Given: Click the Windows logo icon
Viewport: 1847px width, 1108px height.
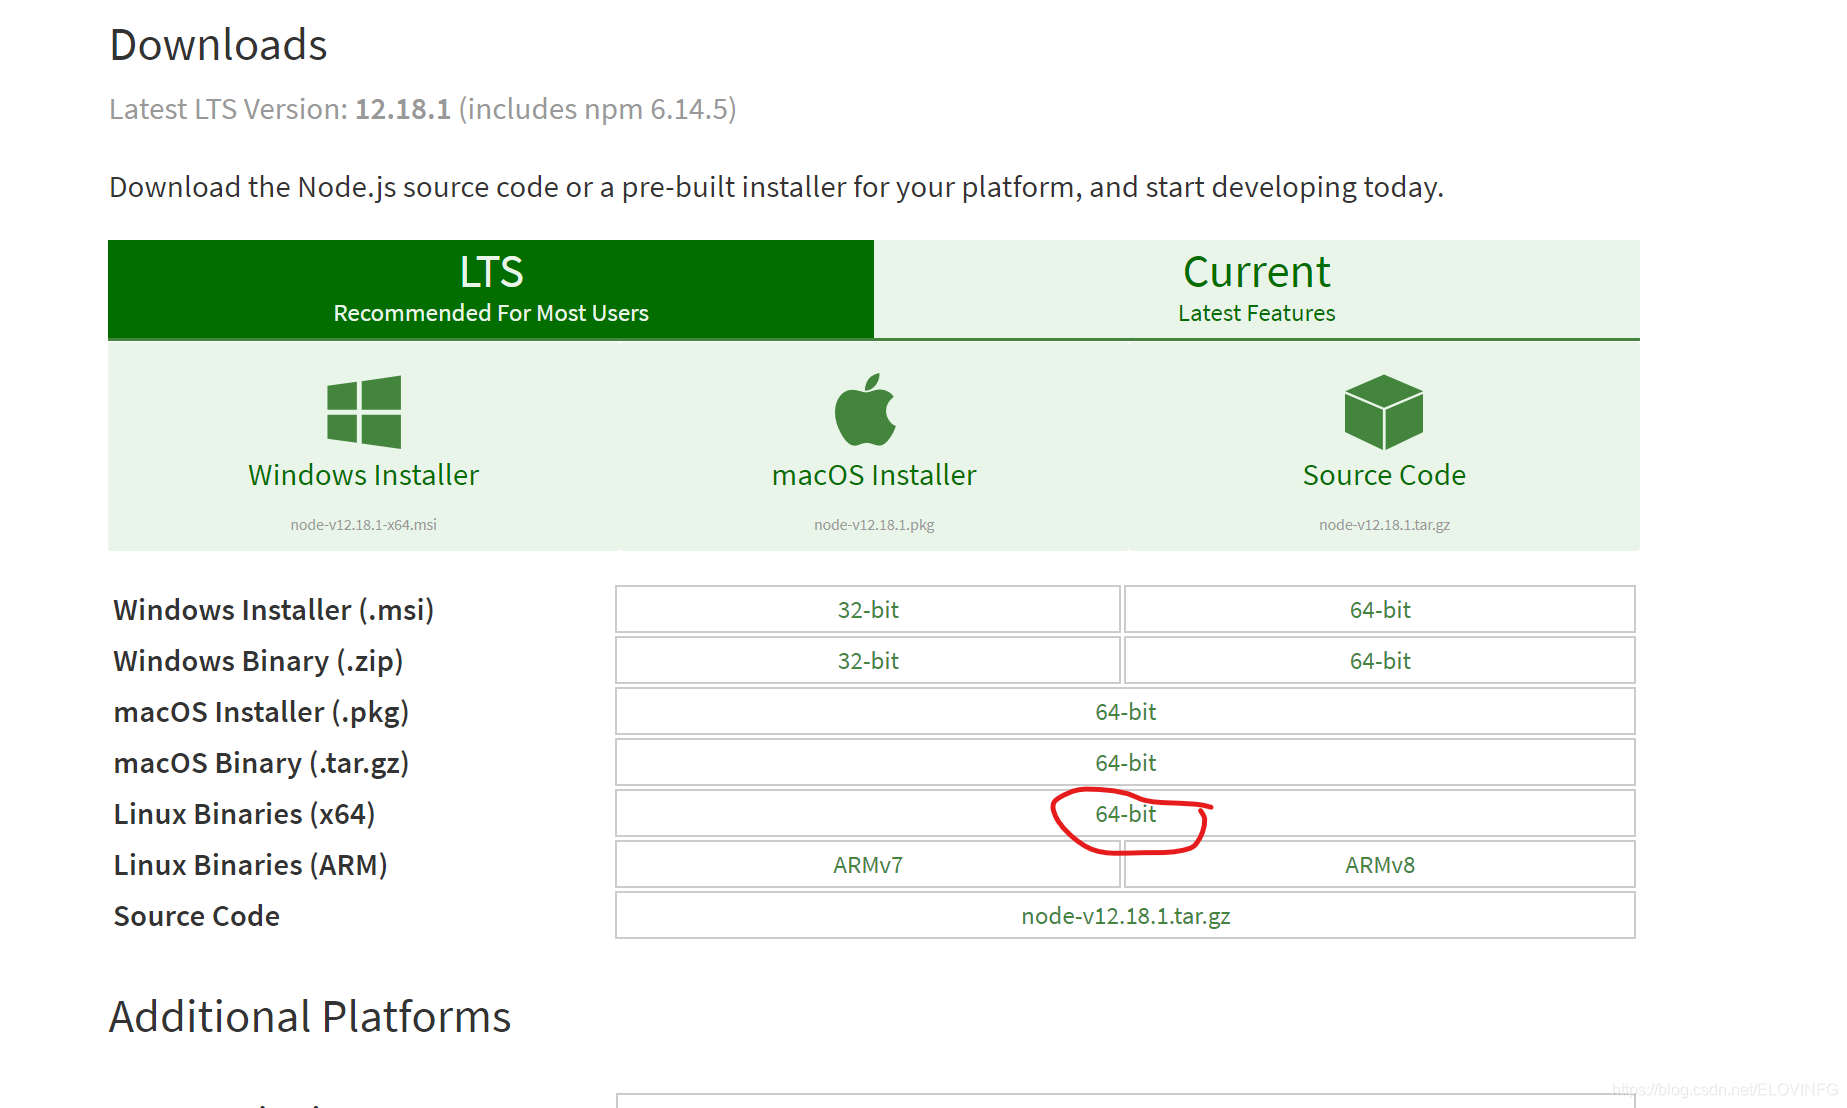Looking at the screenshot, I should 364,412.
